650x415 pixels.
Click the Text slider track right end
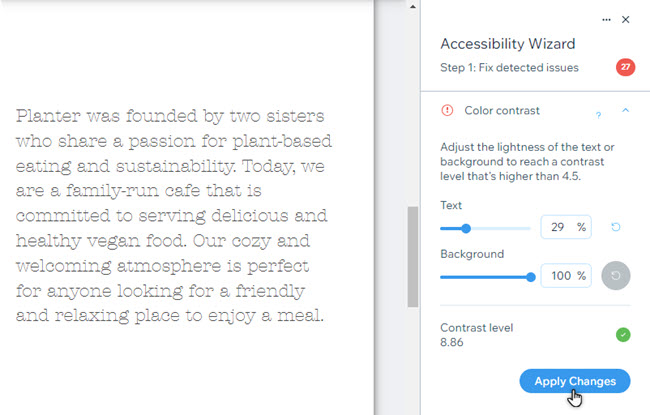(x=528, y=228)
